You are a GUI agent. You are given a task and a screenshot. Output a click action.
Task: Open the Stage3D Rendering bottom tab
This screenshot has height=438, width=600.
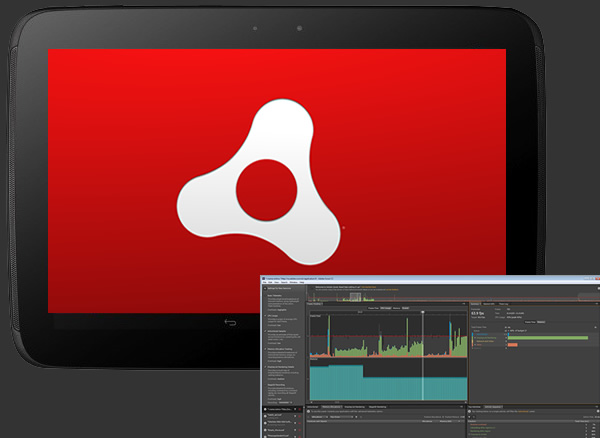[x=377, y=407]
